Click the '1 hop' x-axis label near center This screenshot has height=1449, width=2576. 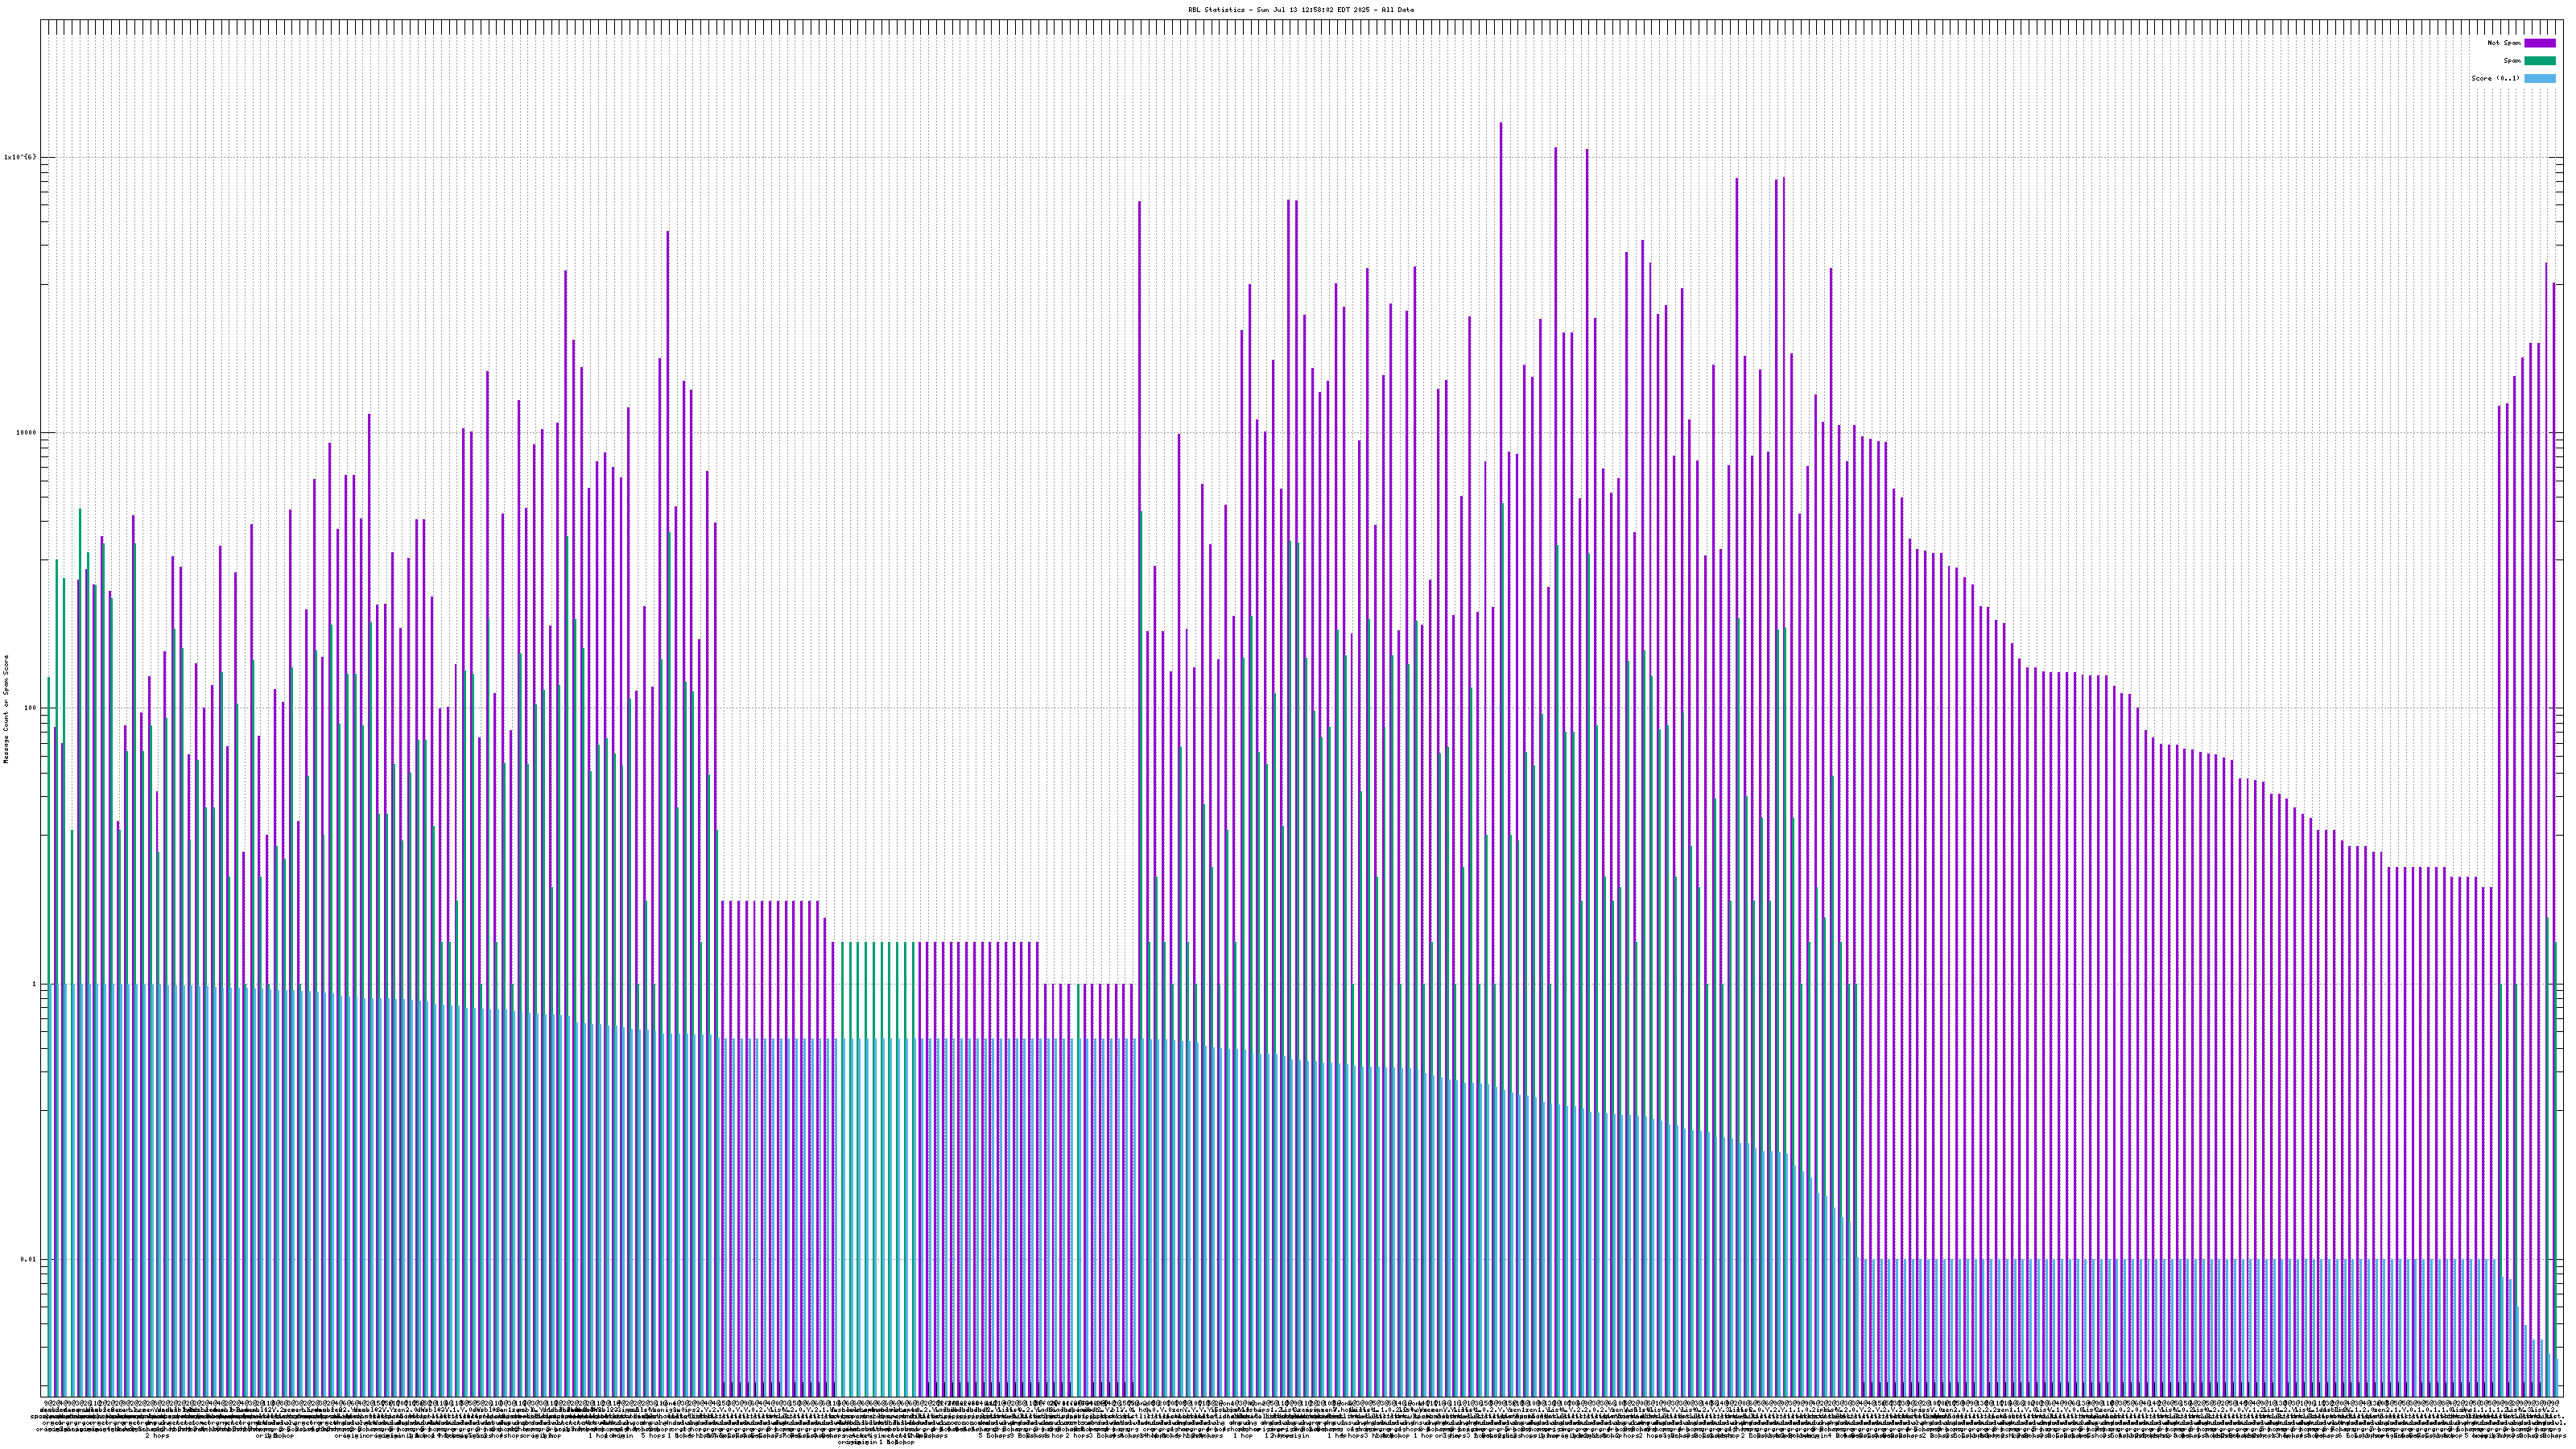click(1243, 1436)
